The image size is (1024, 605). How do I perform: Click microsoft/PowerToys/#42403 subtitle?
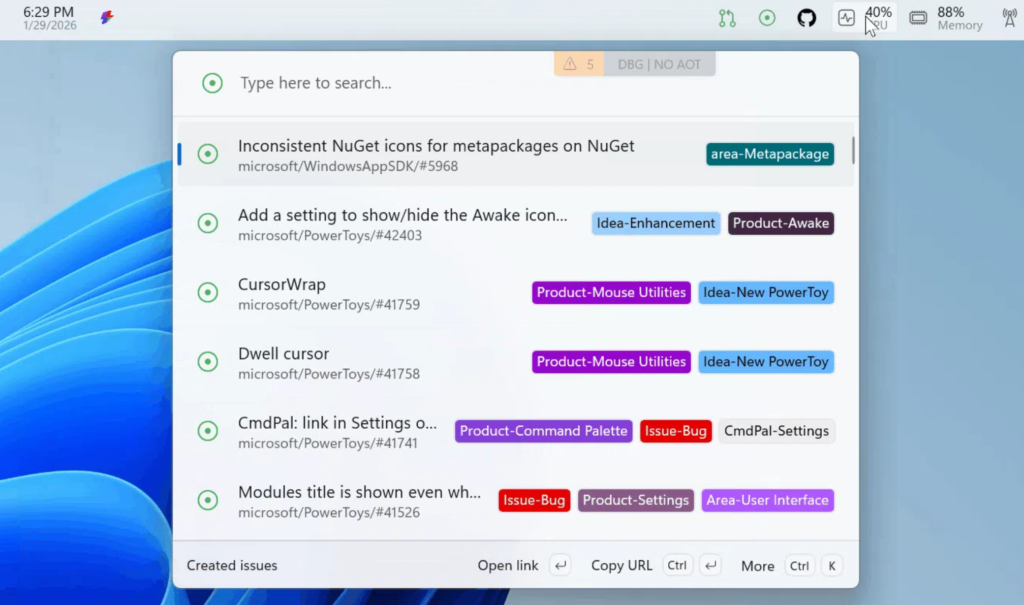[330, 235]
